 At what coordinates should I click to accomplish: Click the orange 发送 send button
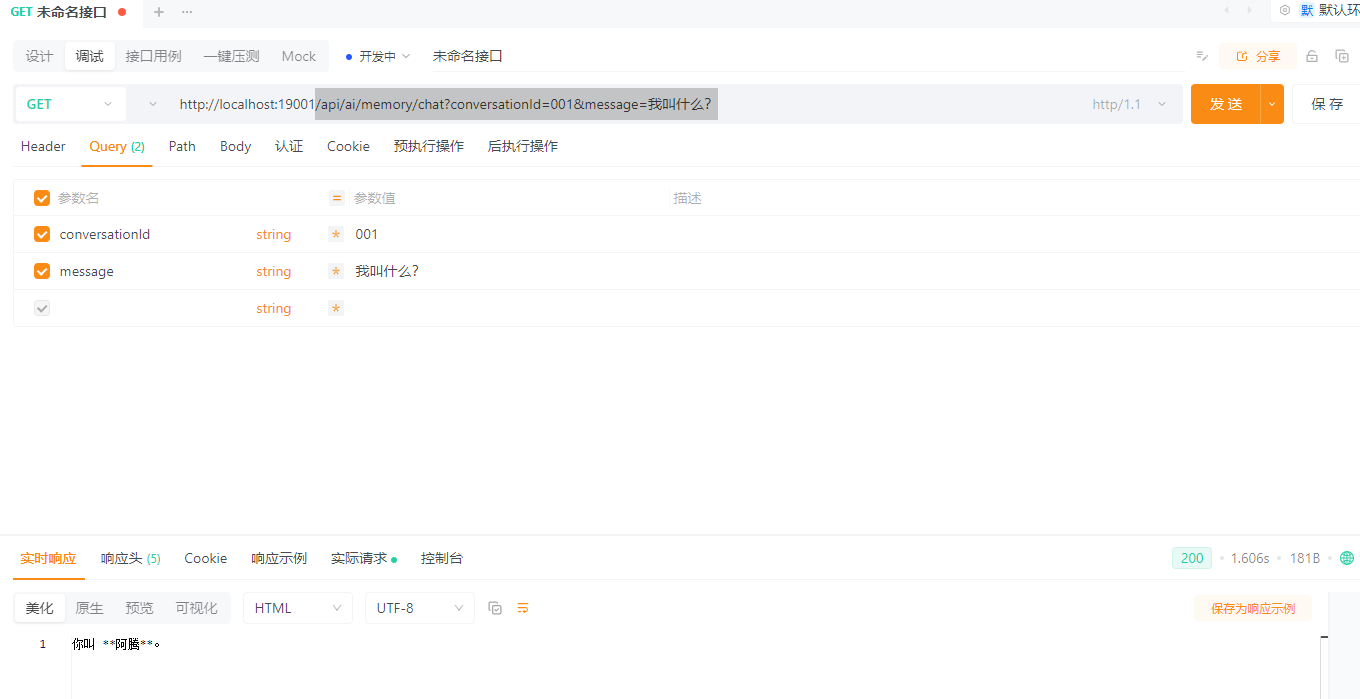1225,104
